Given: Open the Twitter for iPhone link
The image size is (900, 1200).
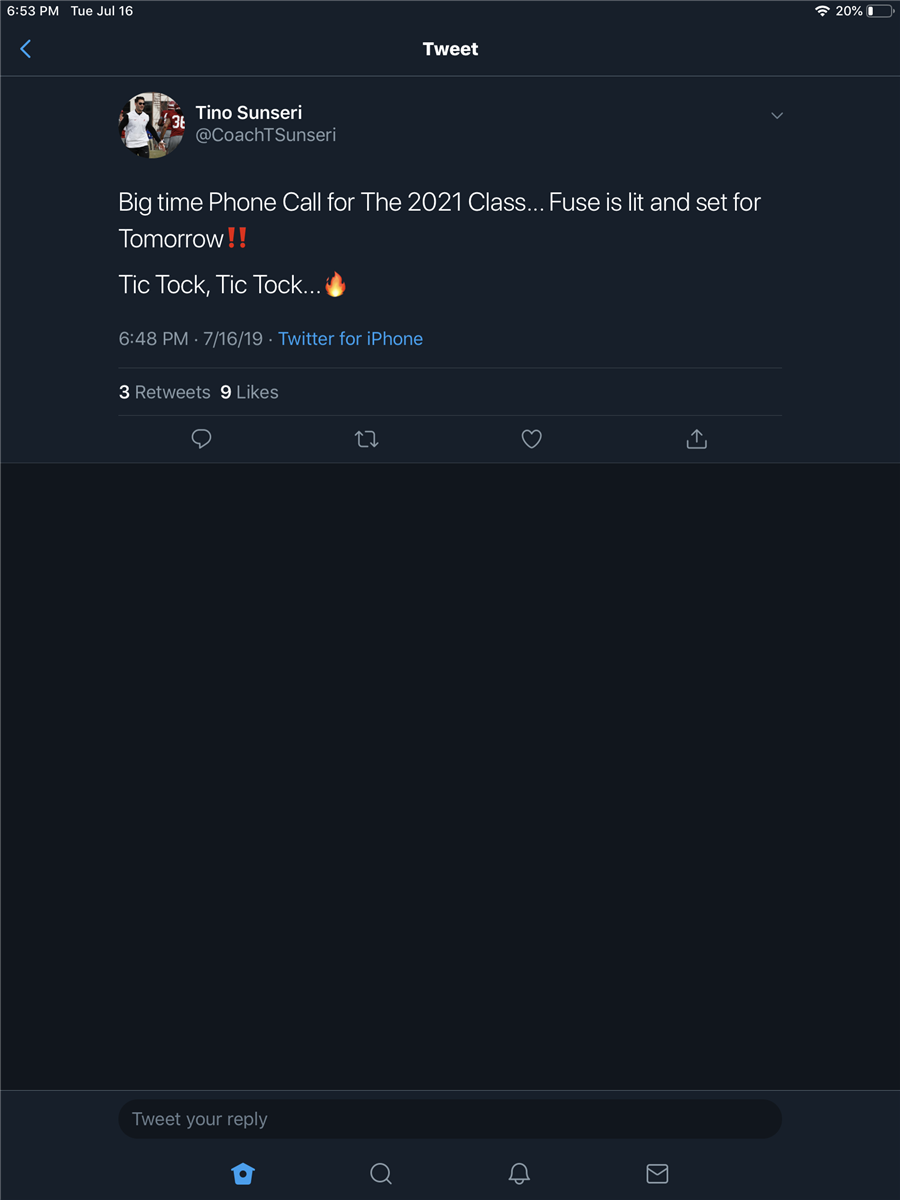Looking at the screenshot, I should pyautogui.click(x=350, y=339).
